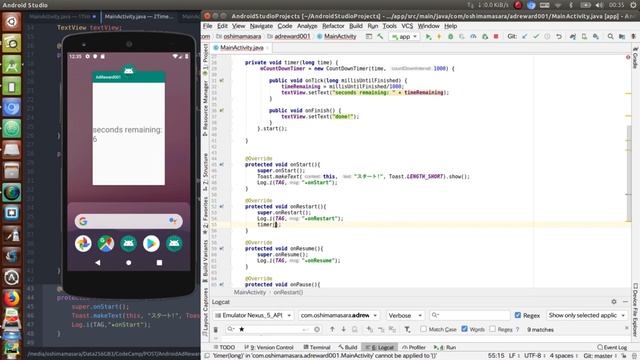Screen dimensions: 640x360
Task: Open the Event Log button
Action: 612,347
